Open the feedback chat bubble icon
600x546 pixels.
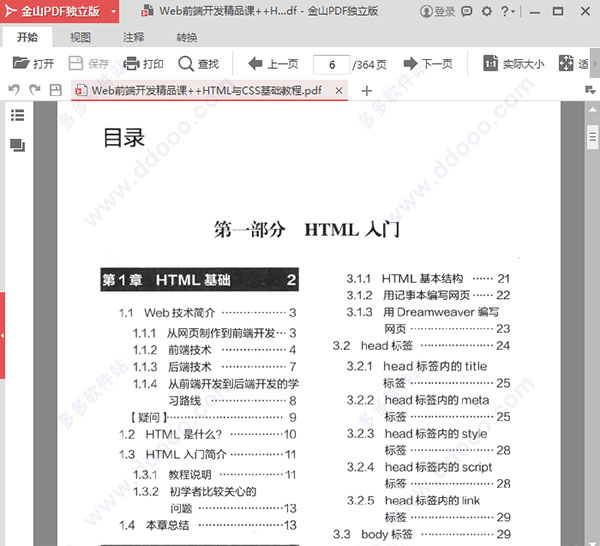466,11
